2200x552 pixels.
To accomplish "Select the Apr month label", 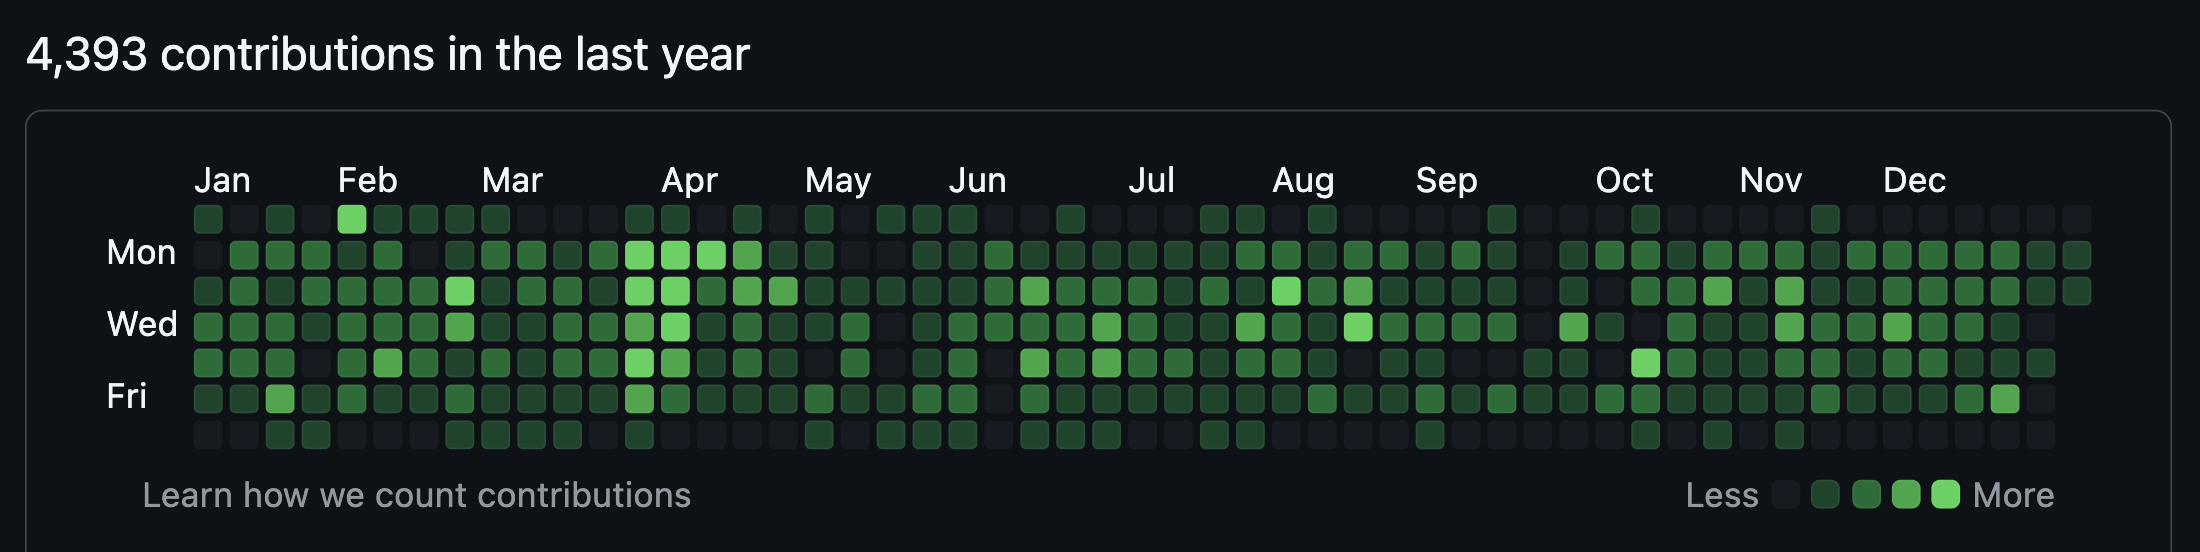I will tap(689, 180).
